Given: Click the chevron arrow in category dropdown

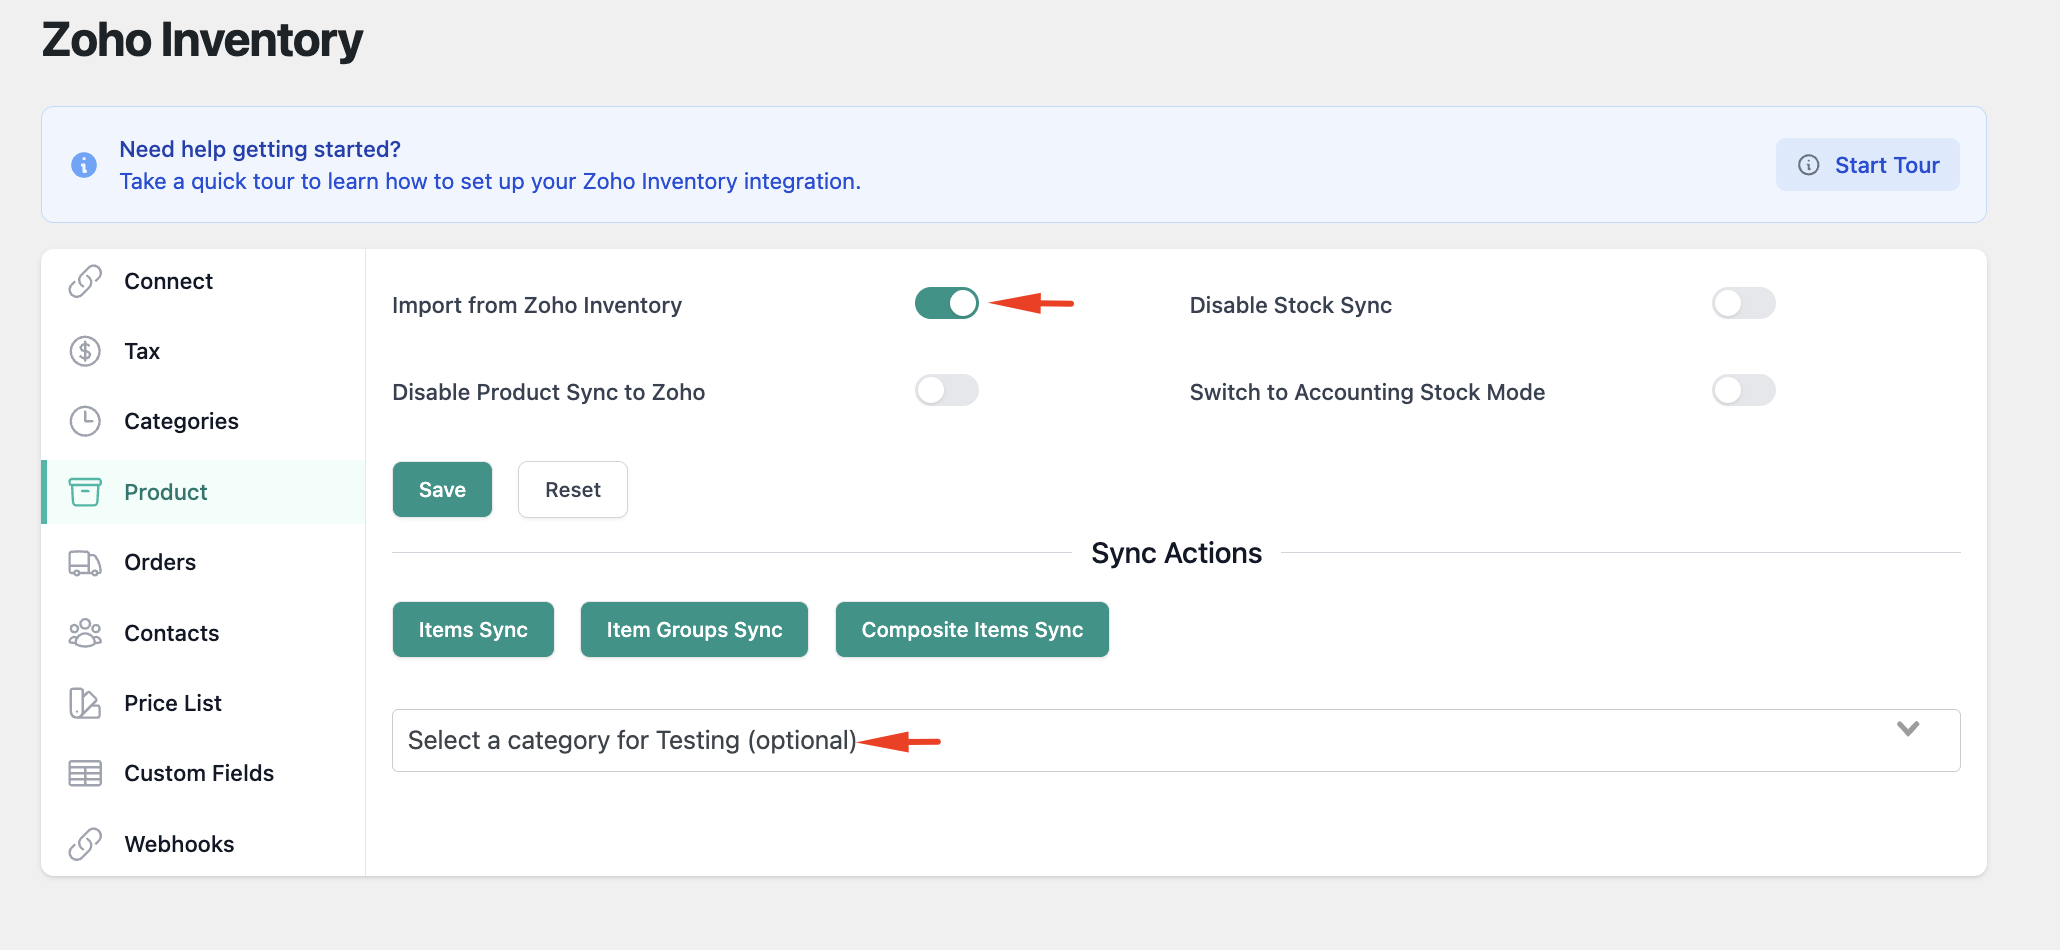Looking at the screenshot, I should coord(1907,729).
